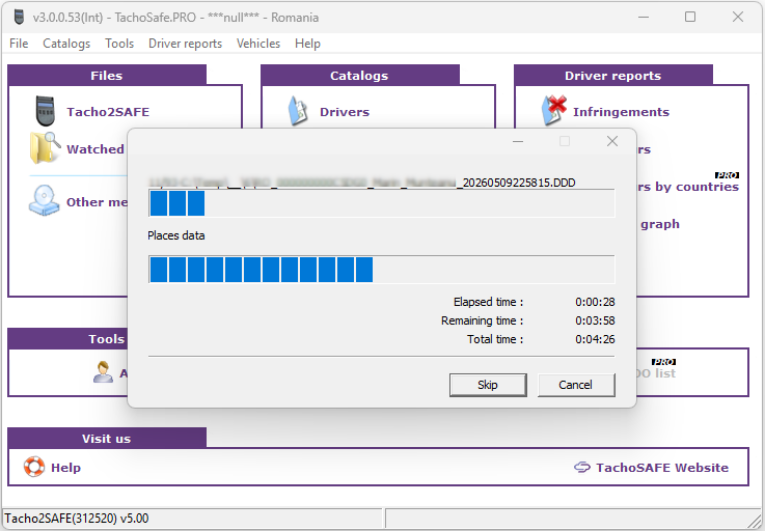The image size is (765, 531).
Task: Click the Total time value 0:04:26
Action: 595,339
